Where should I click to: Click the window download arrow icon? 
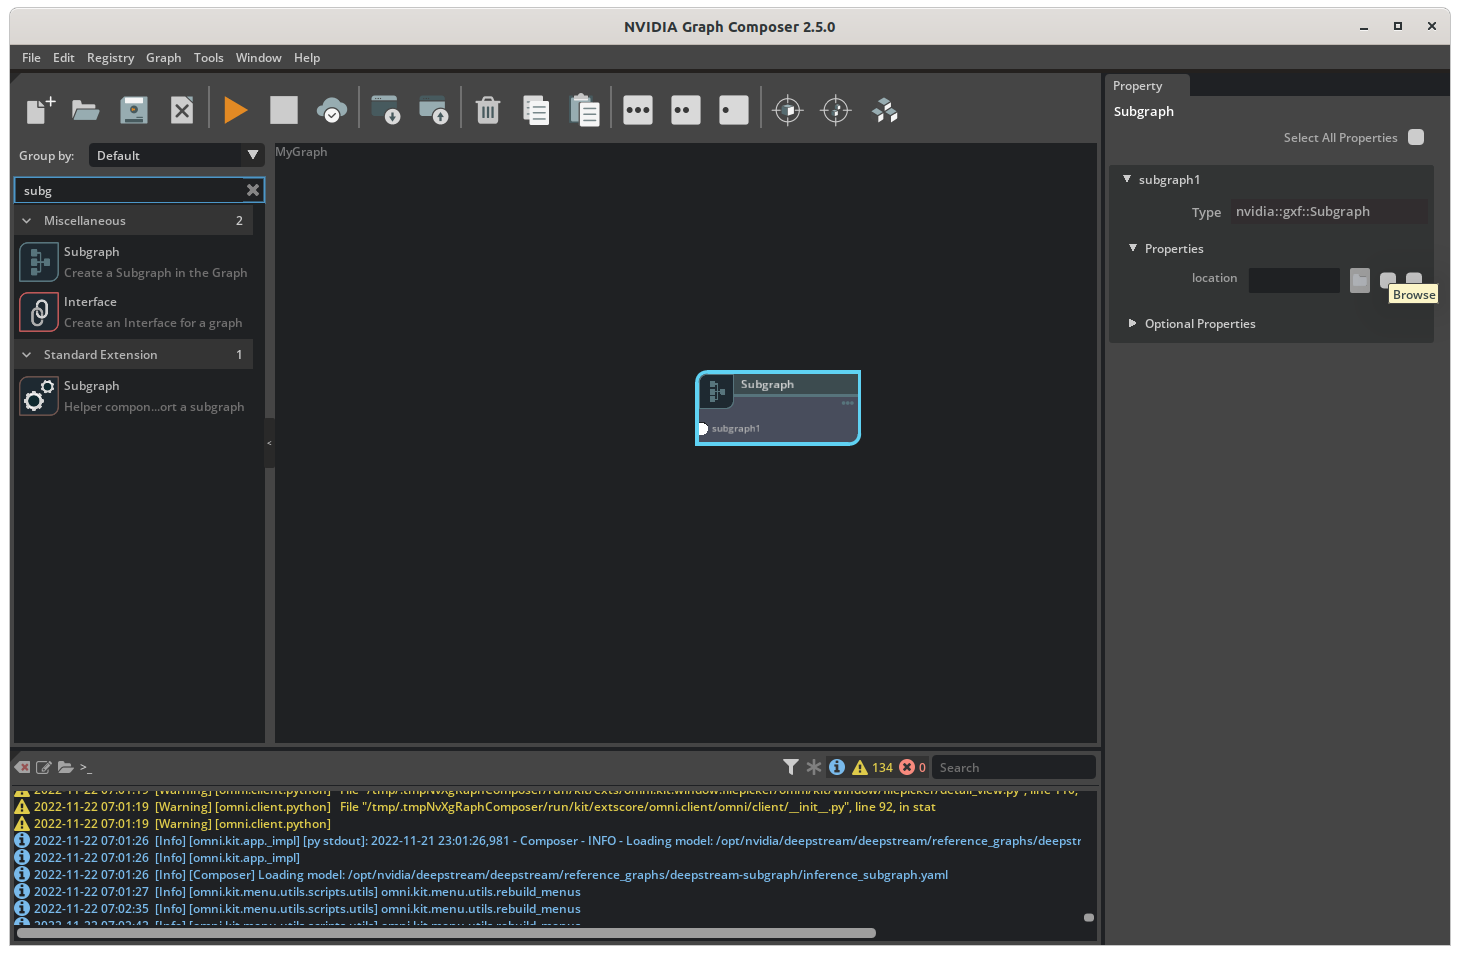tap(385, 110)
